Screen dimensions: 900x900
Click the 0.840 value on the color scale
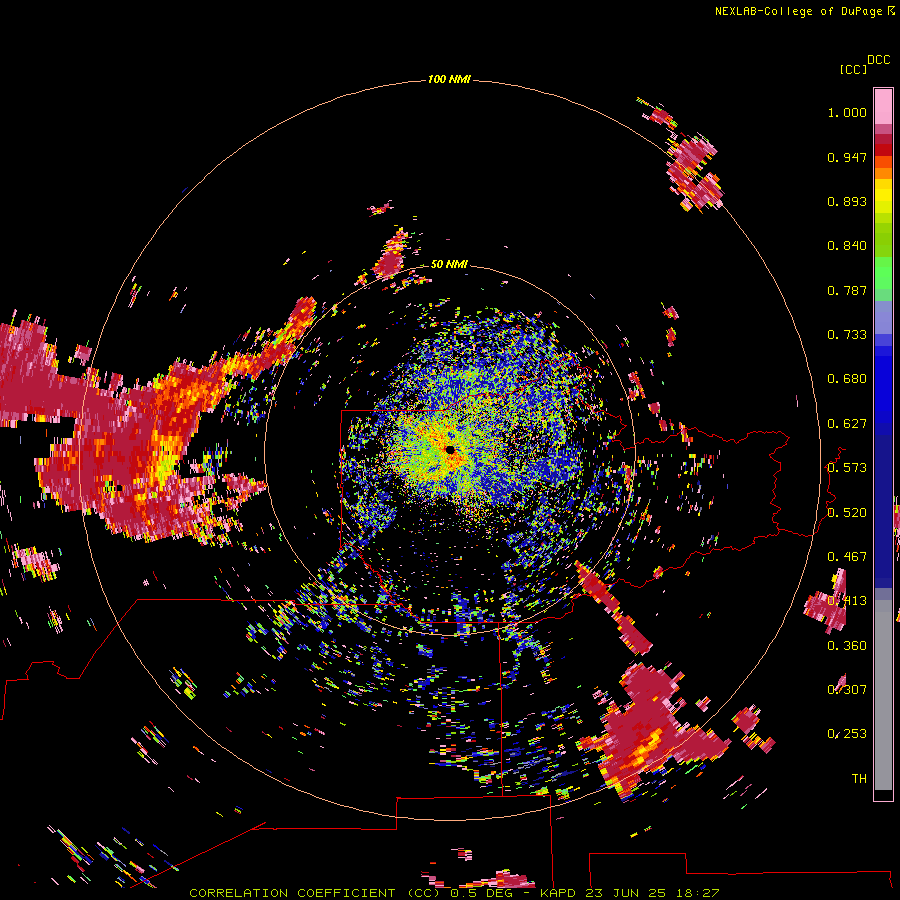[x=847, y=246]
